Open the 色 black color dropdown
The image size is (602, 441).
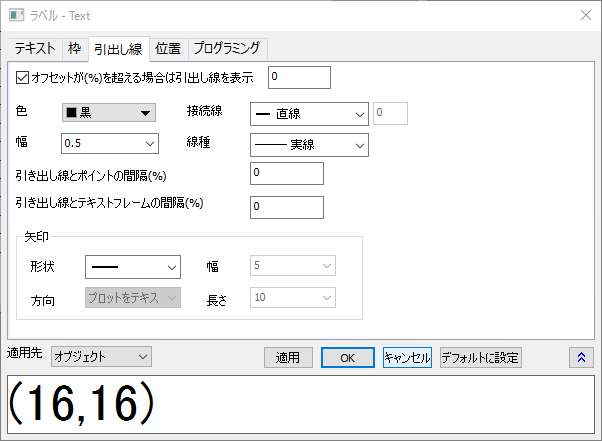pyautogui.click(x=109, y=113)
